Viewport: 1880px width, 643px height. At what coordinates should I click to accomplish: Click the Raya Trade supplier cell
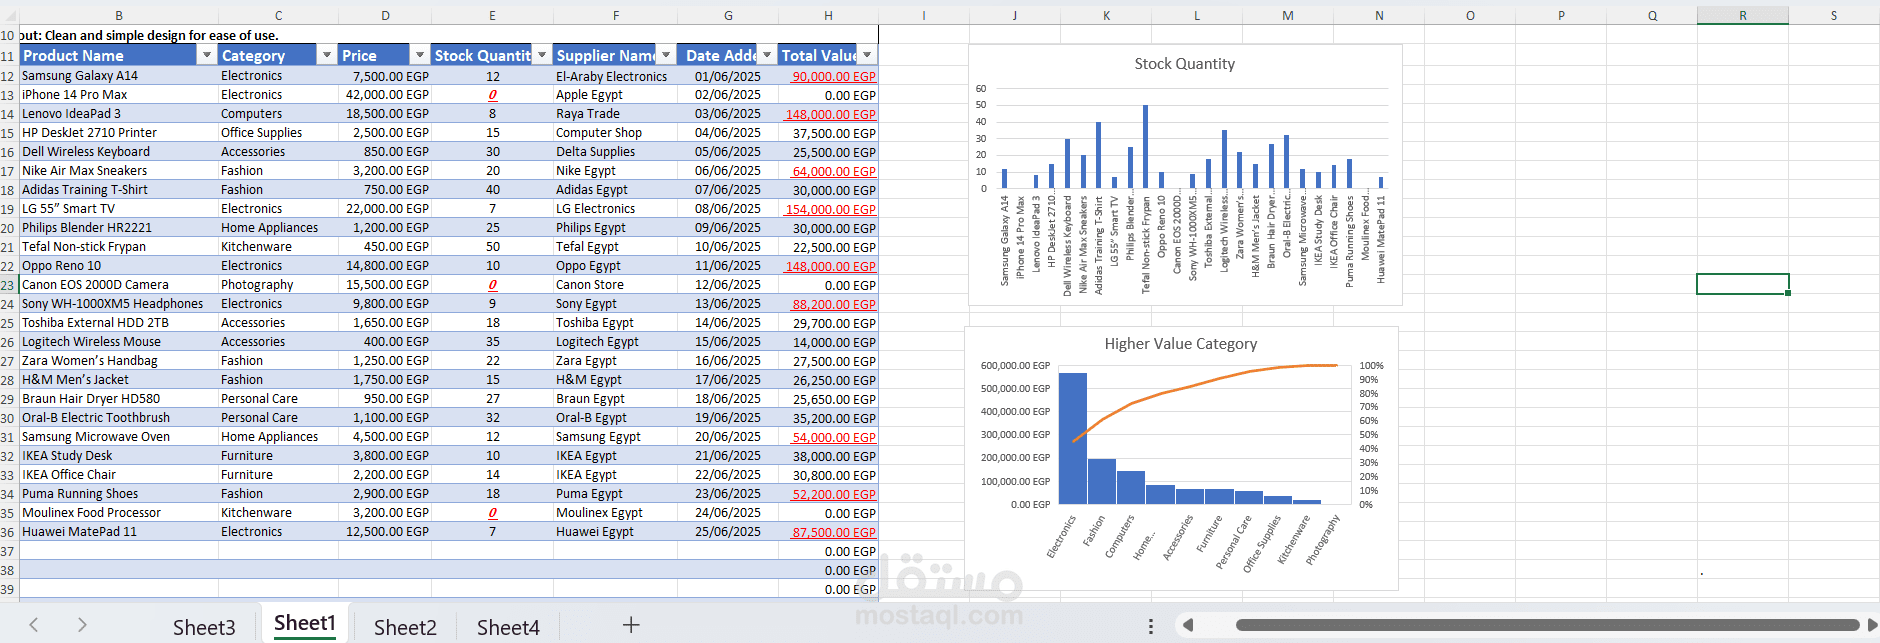pos(615,114)
